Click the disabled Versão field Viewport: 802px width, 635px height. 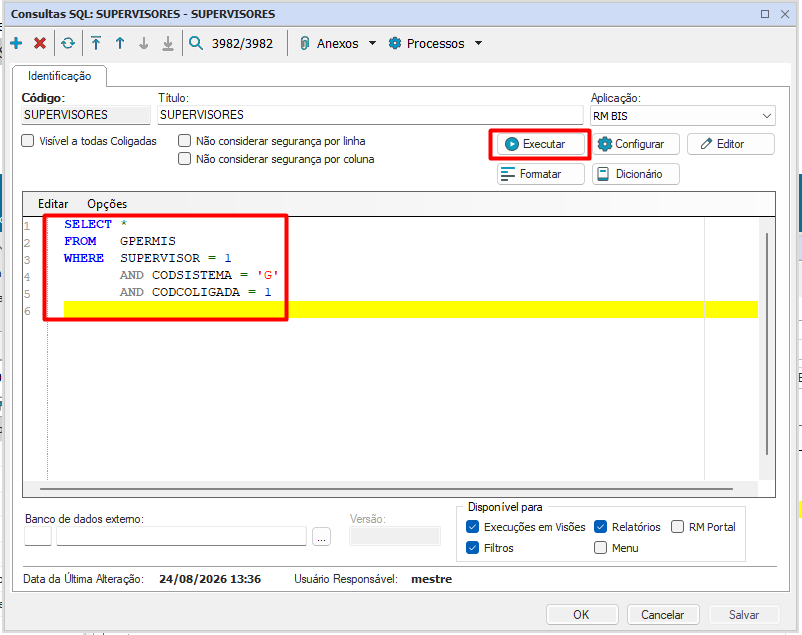point(395,536)
